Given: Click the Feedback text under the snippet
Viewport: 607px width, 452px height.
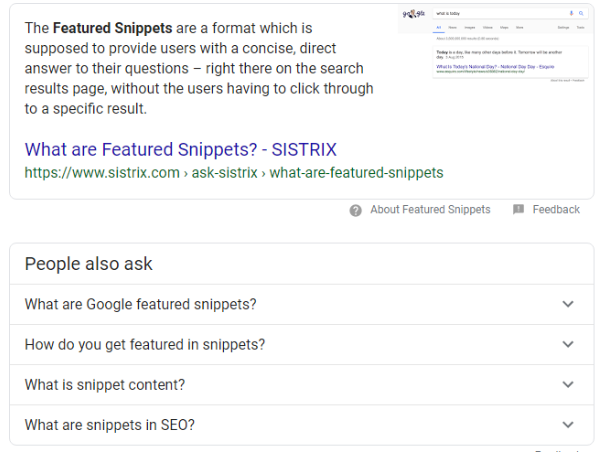Looking at the screenshot, I should tap(556, 209).
